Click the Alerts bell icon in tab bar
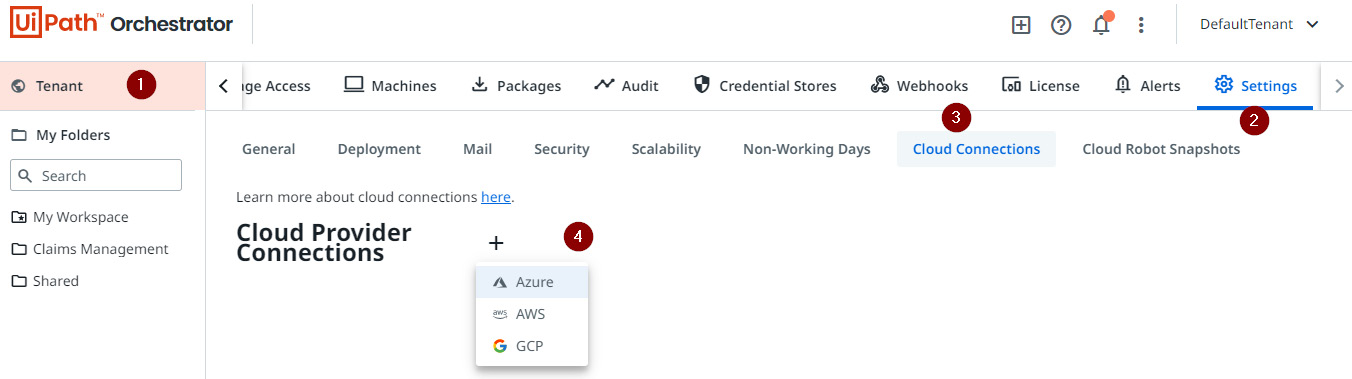Image resolution: width=1352 pixels, height=379 pixels. (1123, 85)
